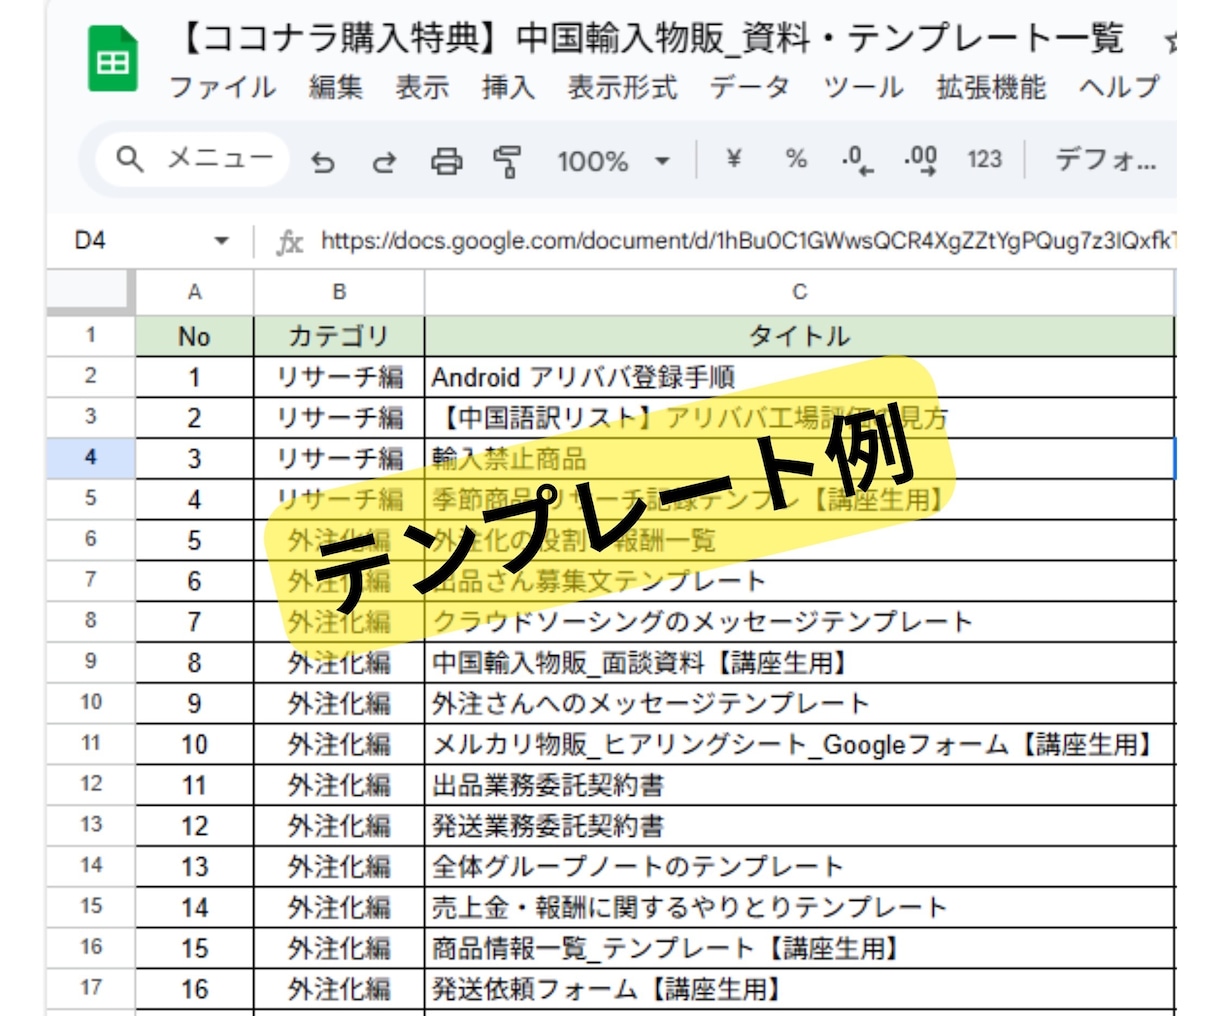Apply the ¥ currency format

[734, 159]
